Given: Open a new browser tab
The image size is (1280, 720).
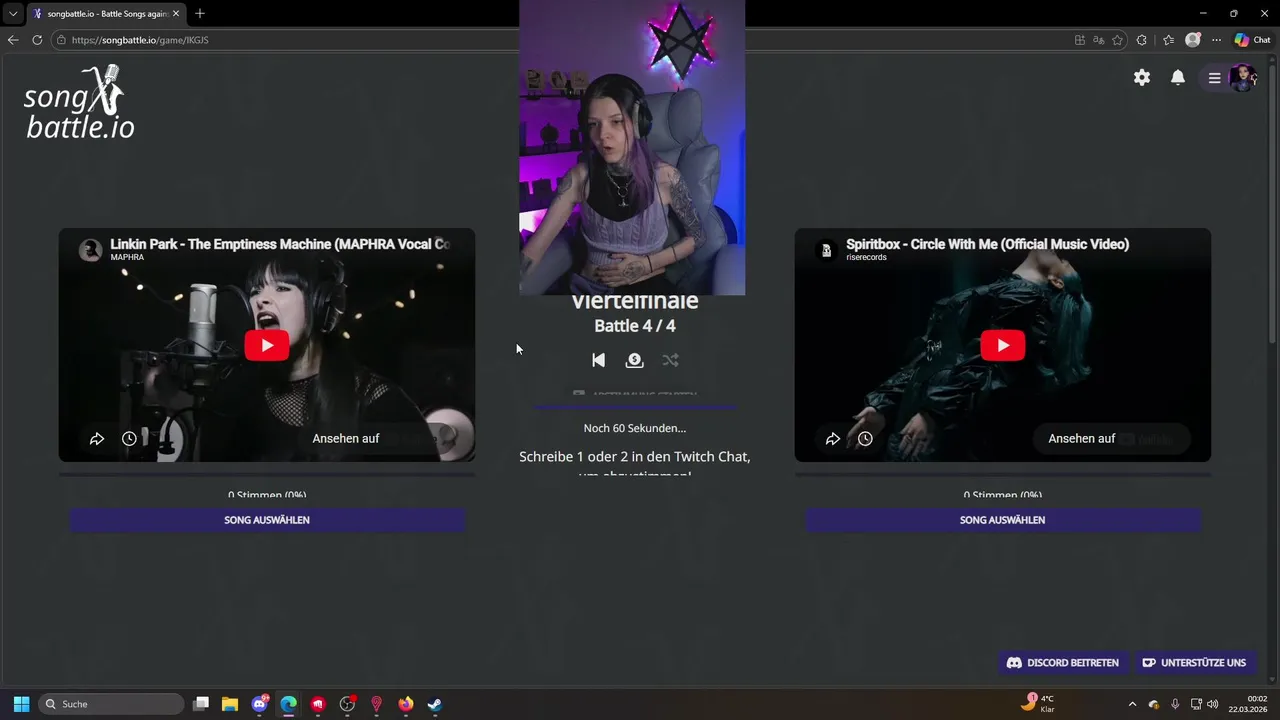Looking at the screenshot, I should coord(200,14).
